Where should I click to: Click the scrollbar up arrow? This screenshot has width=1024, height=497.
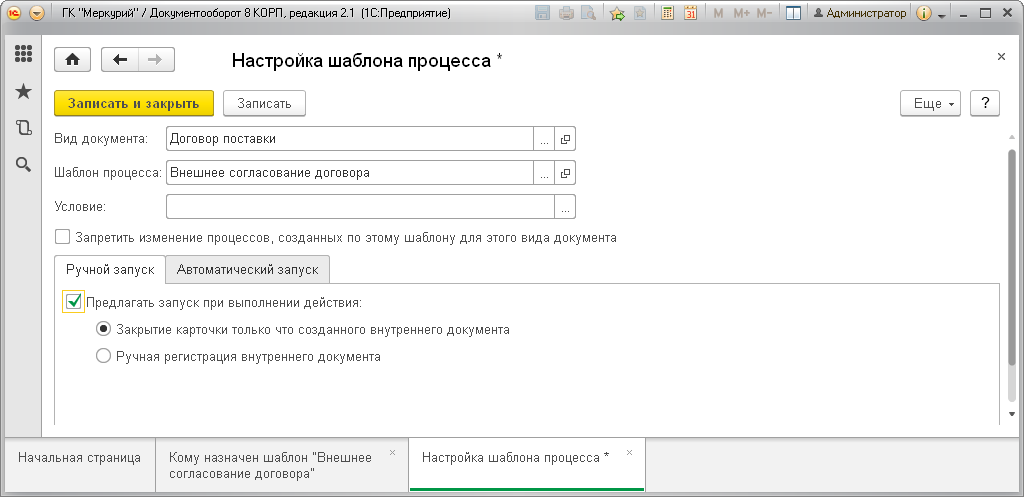(x=1012, y=136)
